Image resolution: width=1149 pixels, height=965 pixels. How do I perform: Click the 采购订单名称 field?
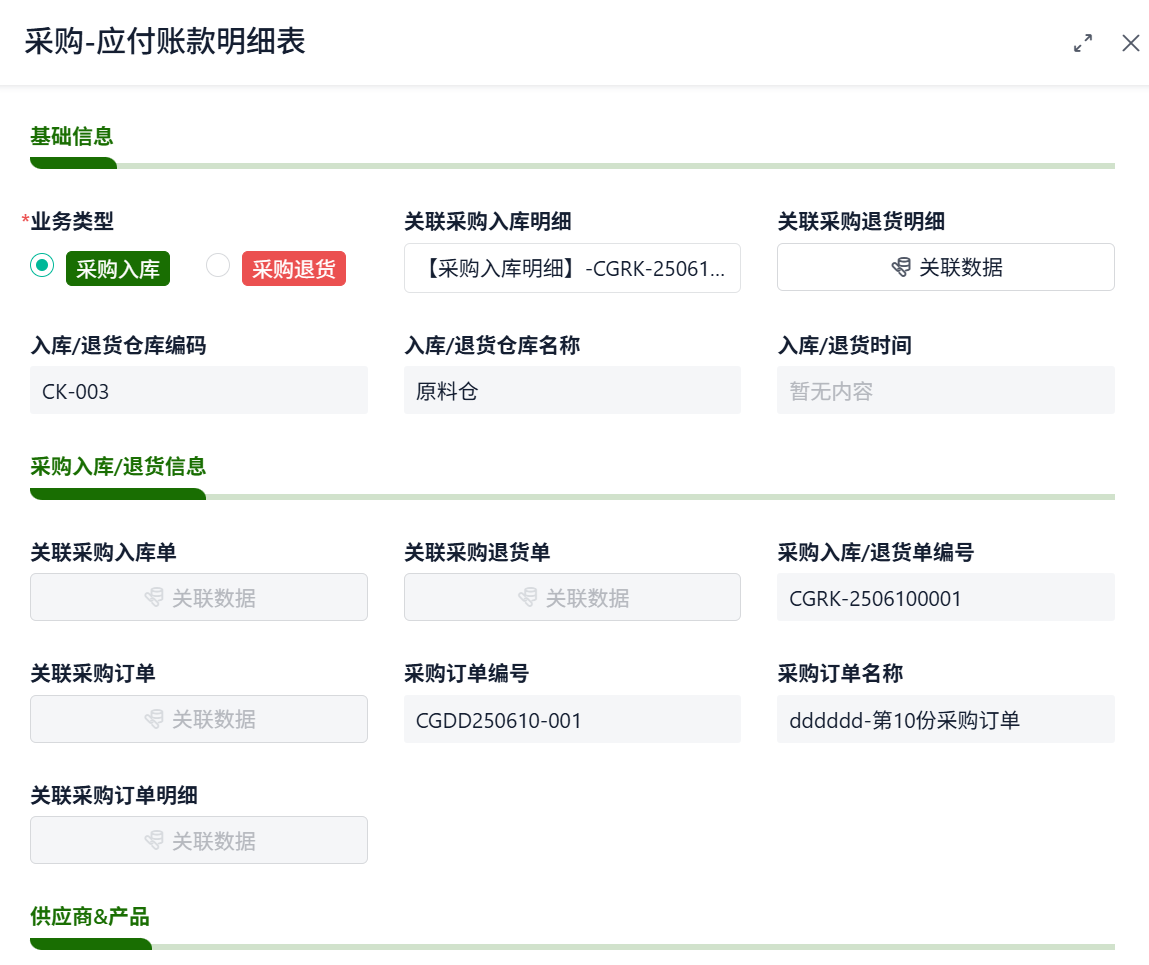click(x=945, y=720)
